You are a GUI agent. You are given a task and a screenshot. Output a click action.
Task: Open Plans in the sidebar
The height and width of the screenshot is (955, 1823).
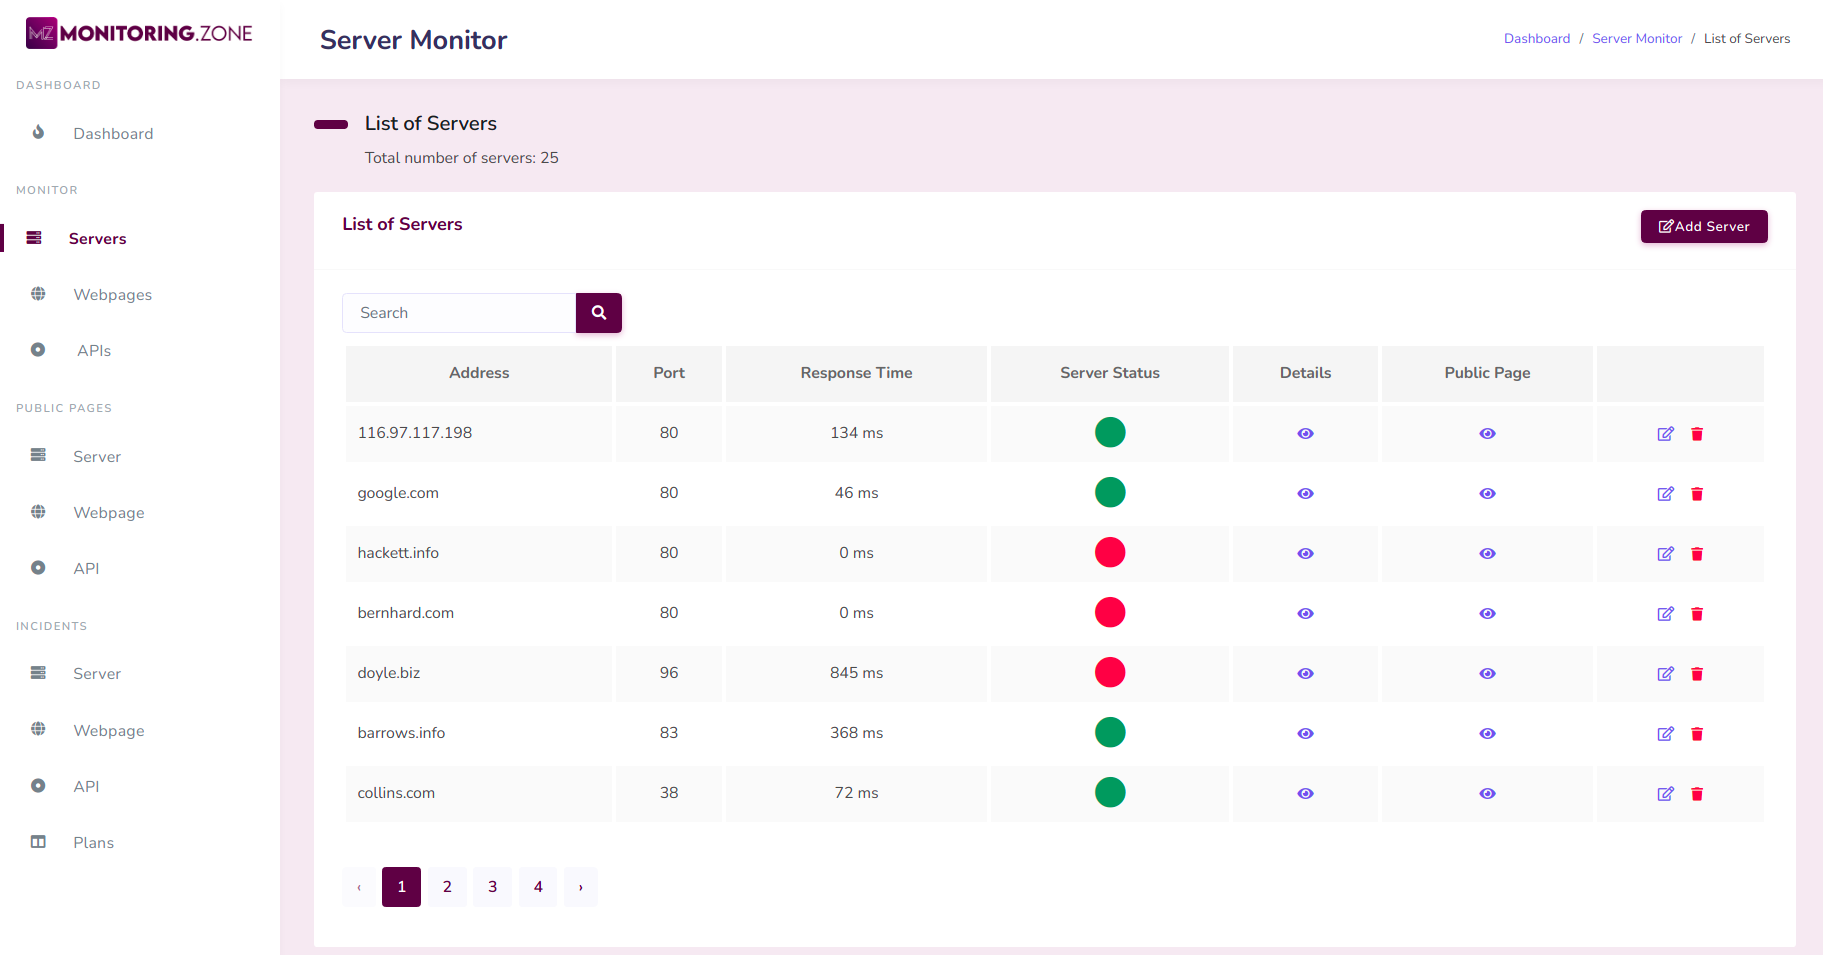(93, 843)
